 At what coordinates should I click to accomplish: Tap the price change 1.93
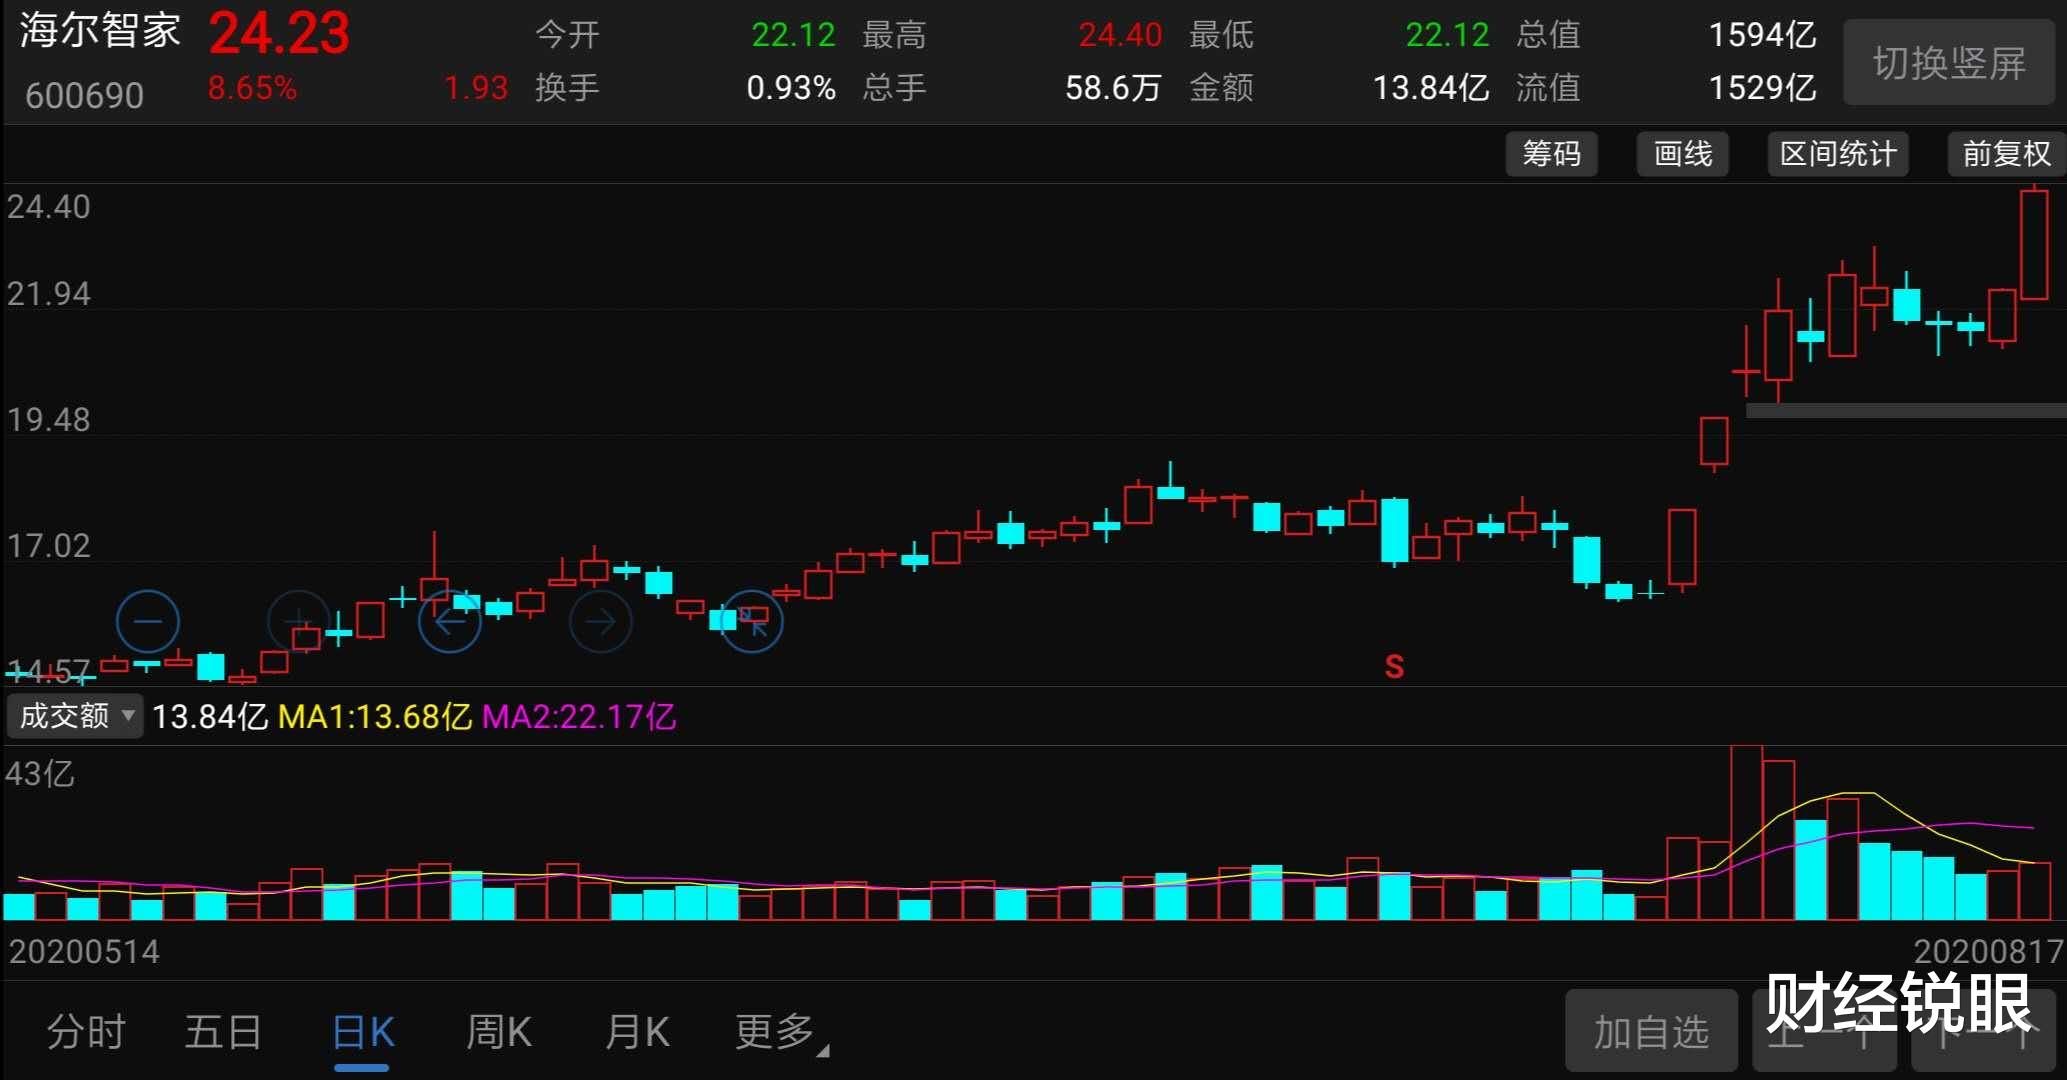476,88
